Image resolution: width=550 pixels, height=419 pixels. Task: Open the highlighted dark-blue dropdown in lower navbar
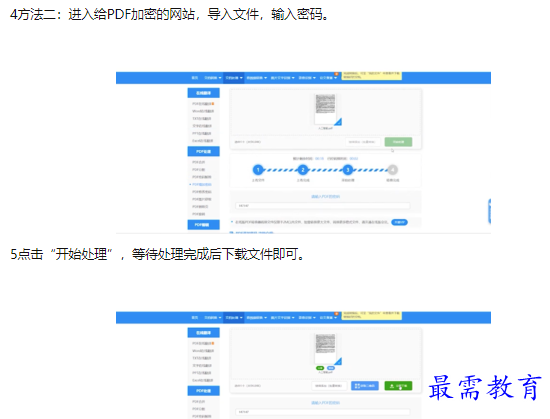234,317
